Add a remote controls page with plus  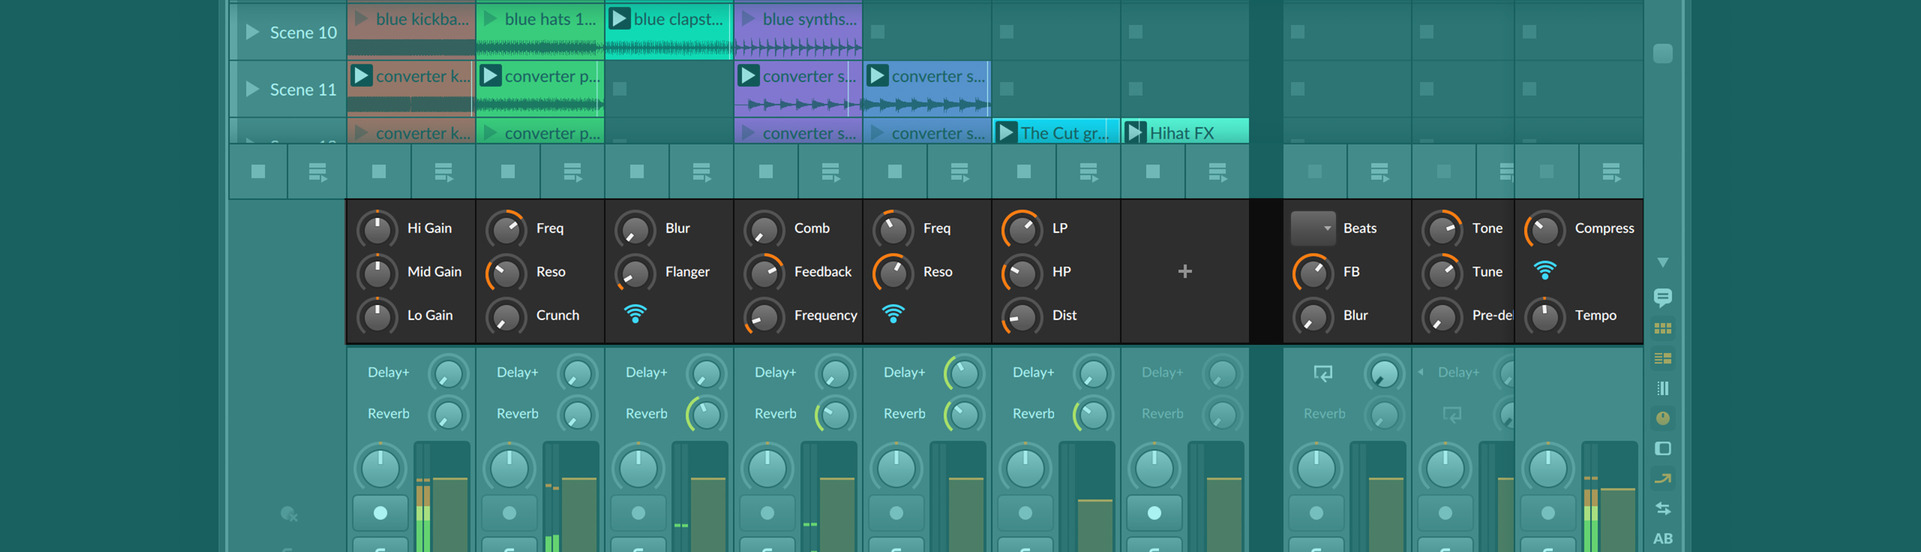1185,271
